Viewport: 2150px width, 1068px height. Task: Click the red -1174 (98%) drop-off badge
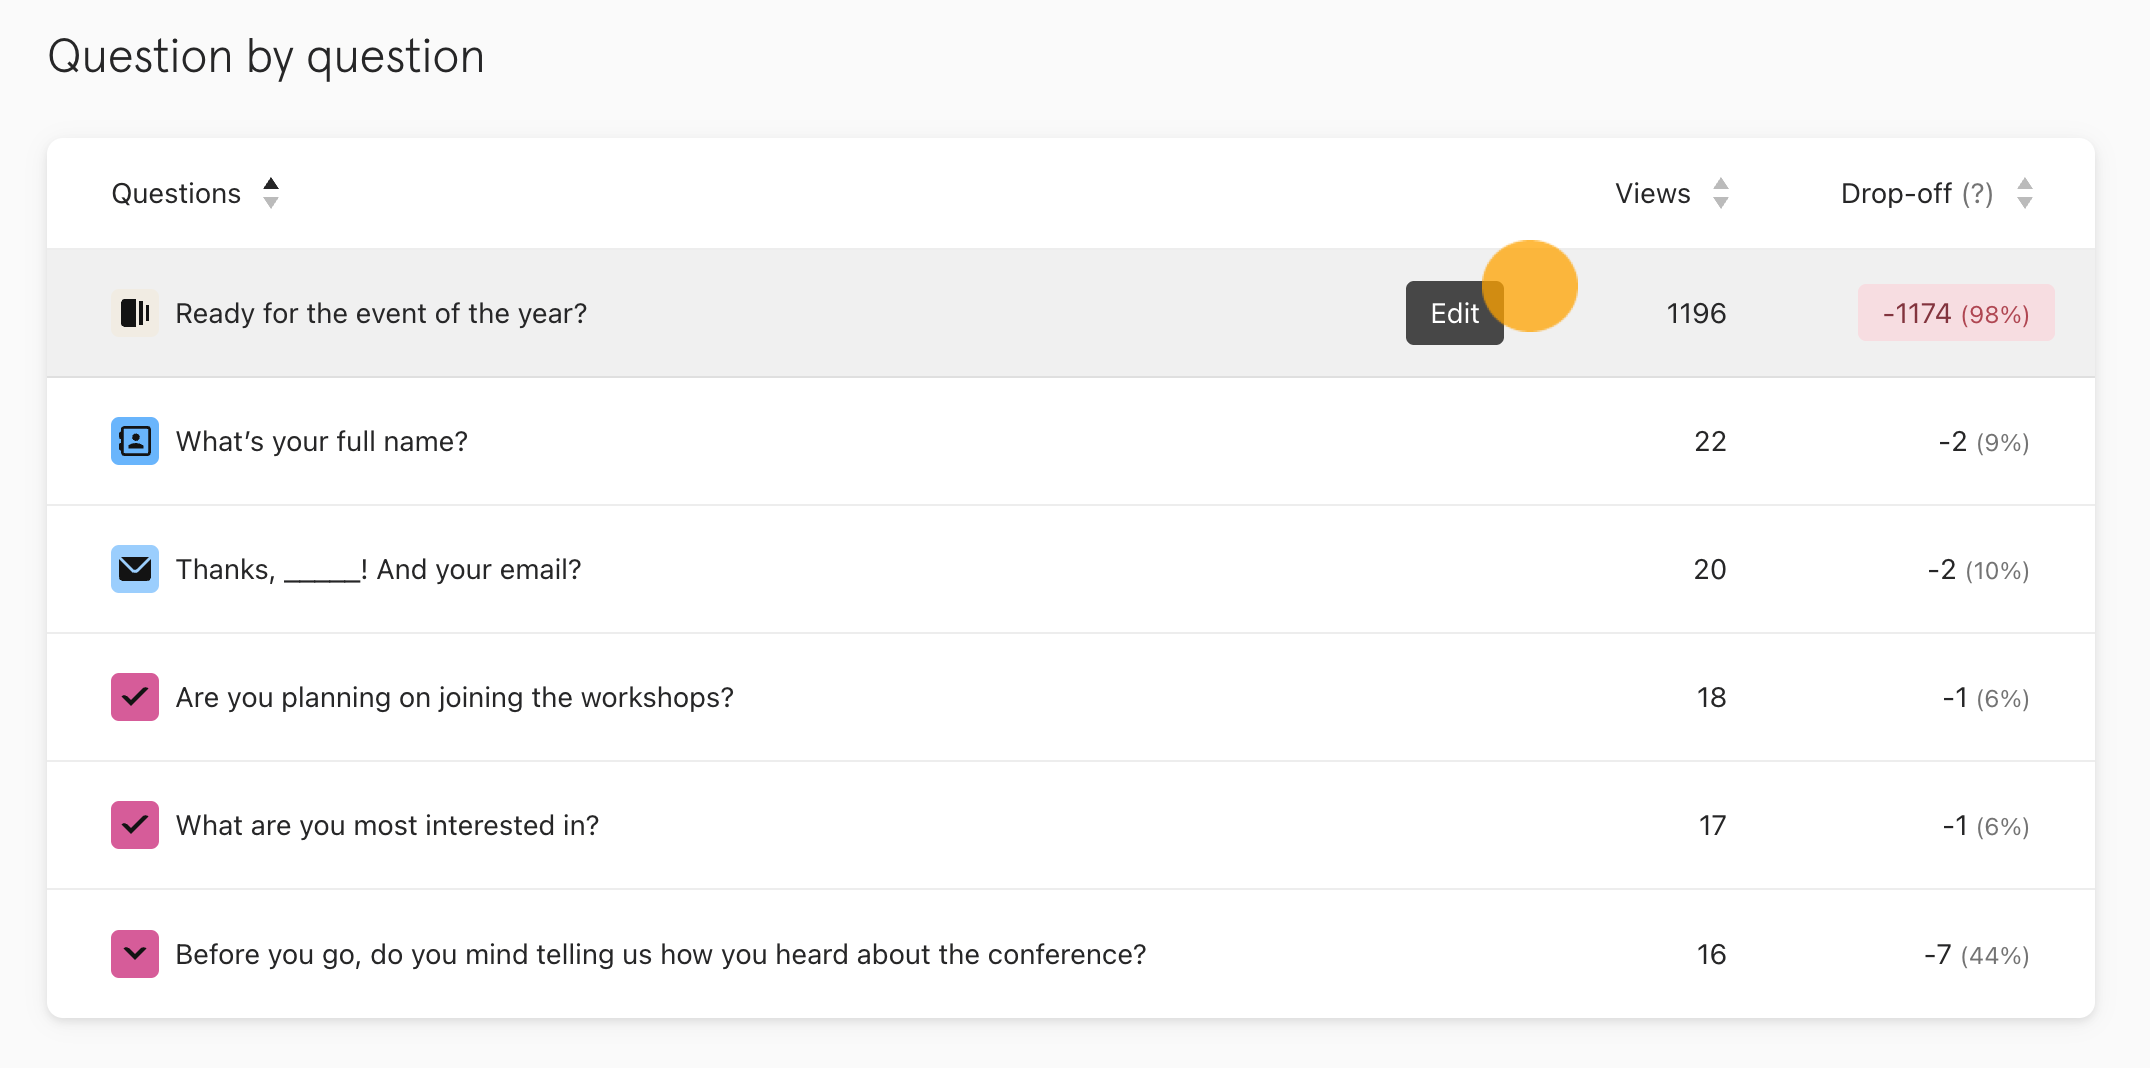pos(1955,314)
